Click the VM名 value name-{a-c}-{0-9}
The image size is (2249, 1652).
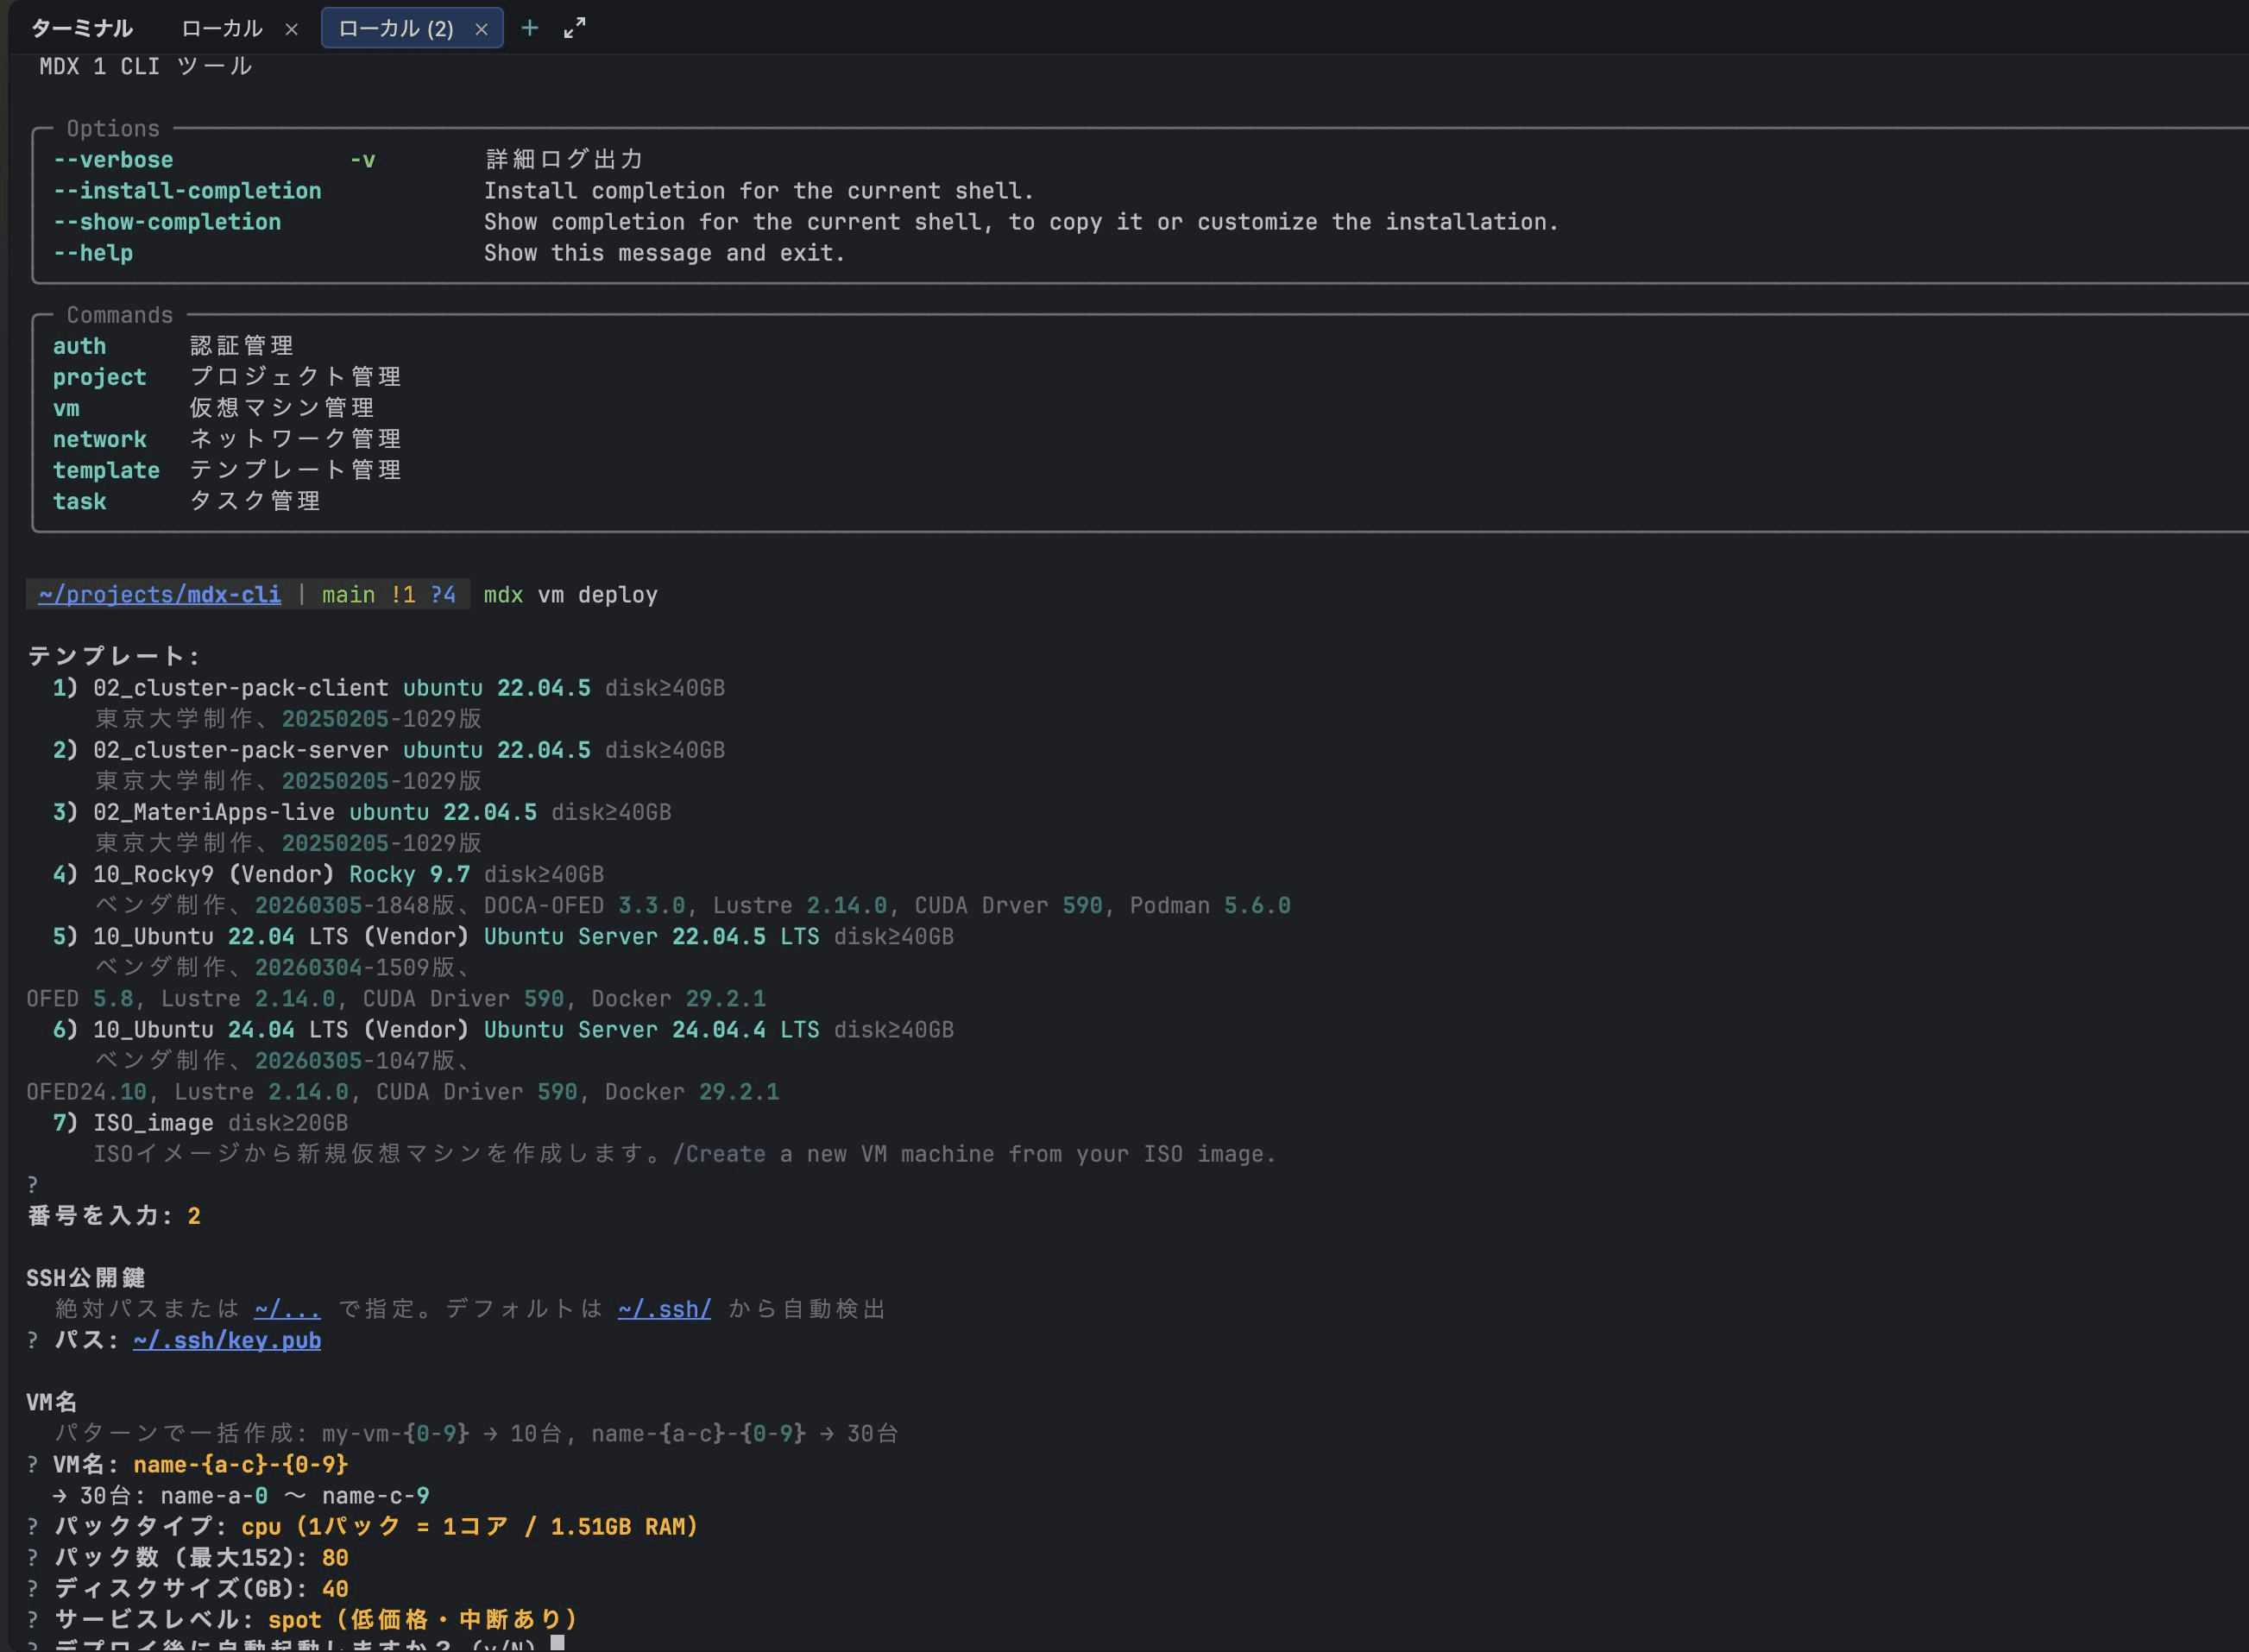tap(241, 1465)
